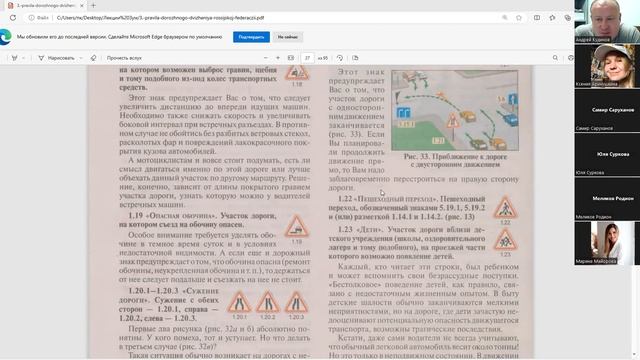Image resolution: width=640 pixels, height=360 pixels.
Task: Select the highlight tool in PDF toolbar
Action: 14,58
